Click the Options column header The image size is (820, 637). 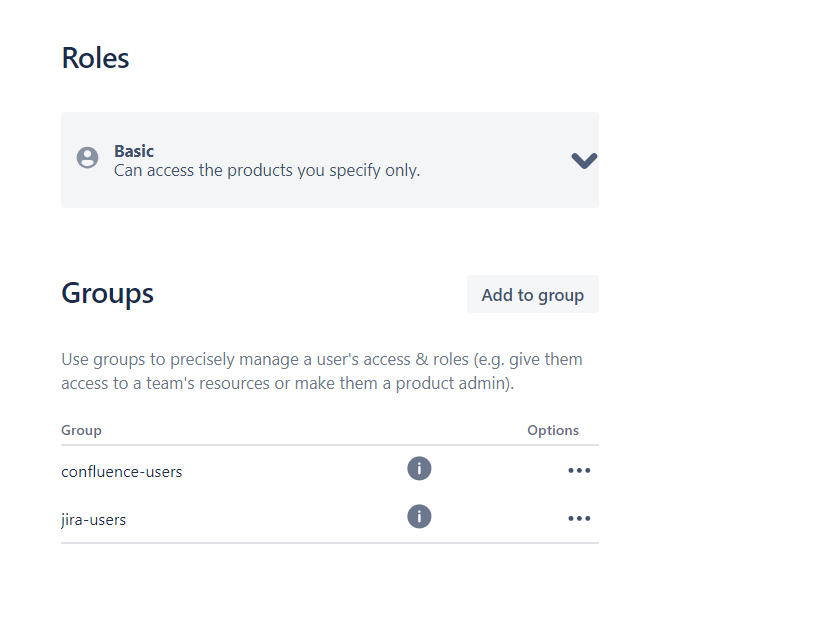tap(553, 430)
